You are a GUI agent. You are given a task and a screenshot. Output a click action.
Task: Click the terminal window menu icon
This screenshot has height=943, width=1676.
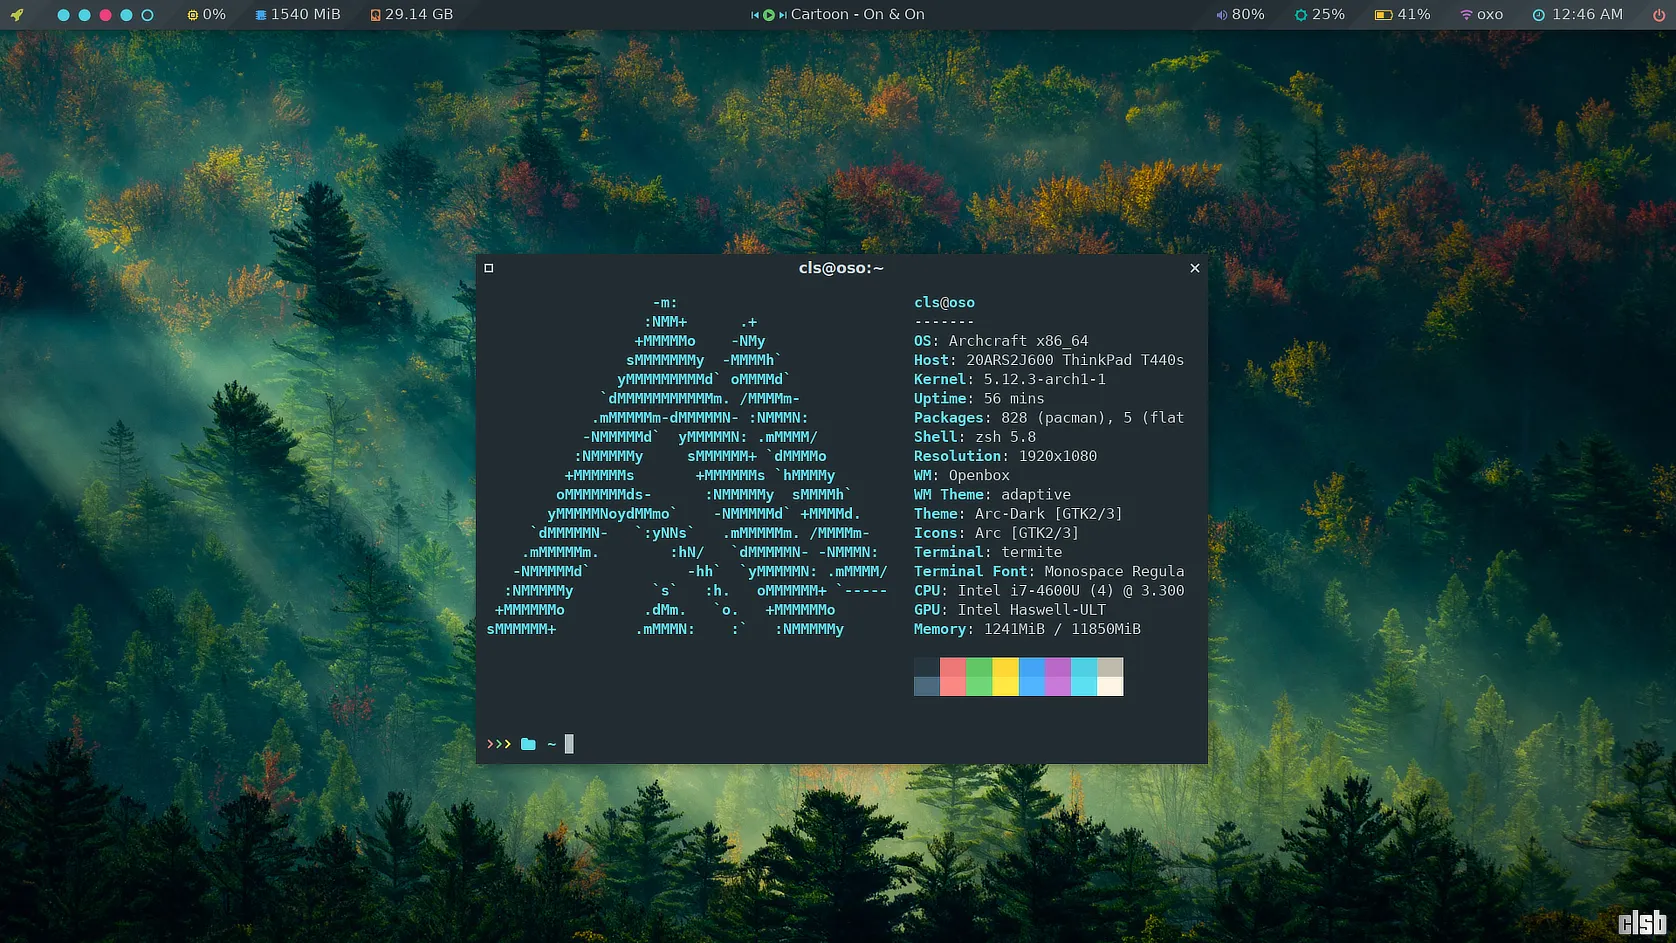(x=489, y=268)
